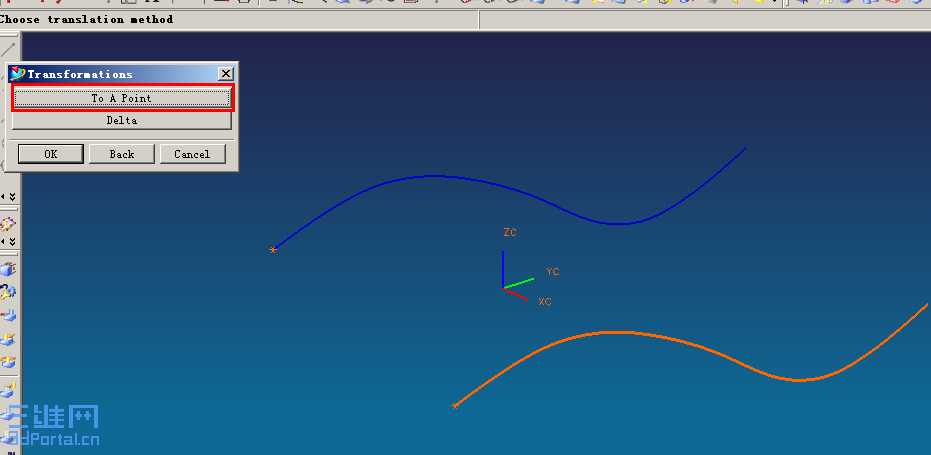The image size is (931, 455).
Task: Select the yellow post with curved arrows icon
Action: (8, 362)
